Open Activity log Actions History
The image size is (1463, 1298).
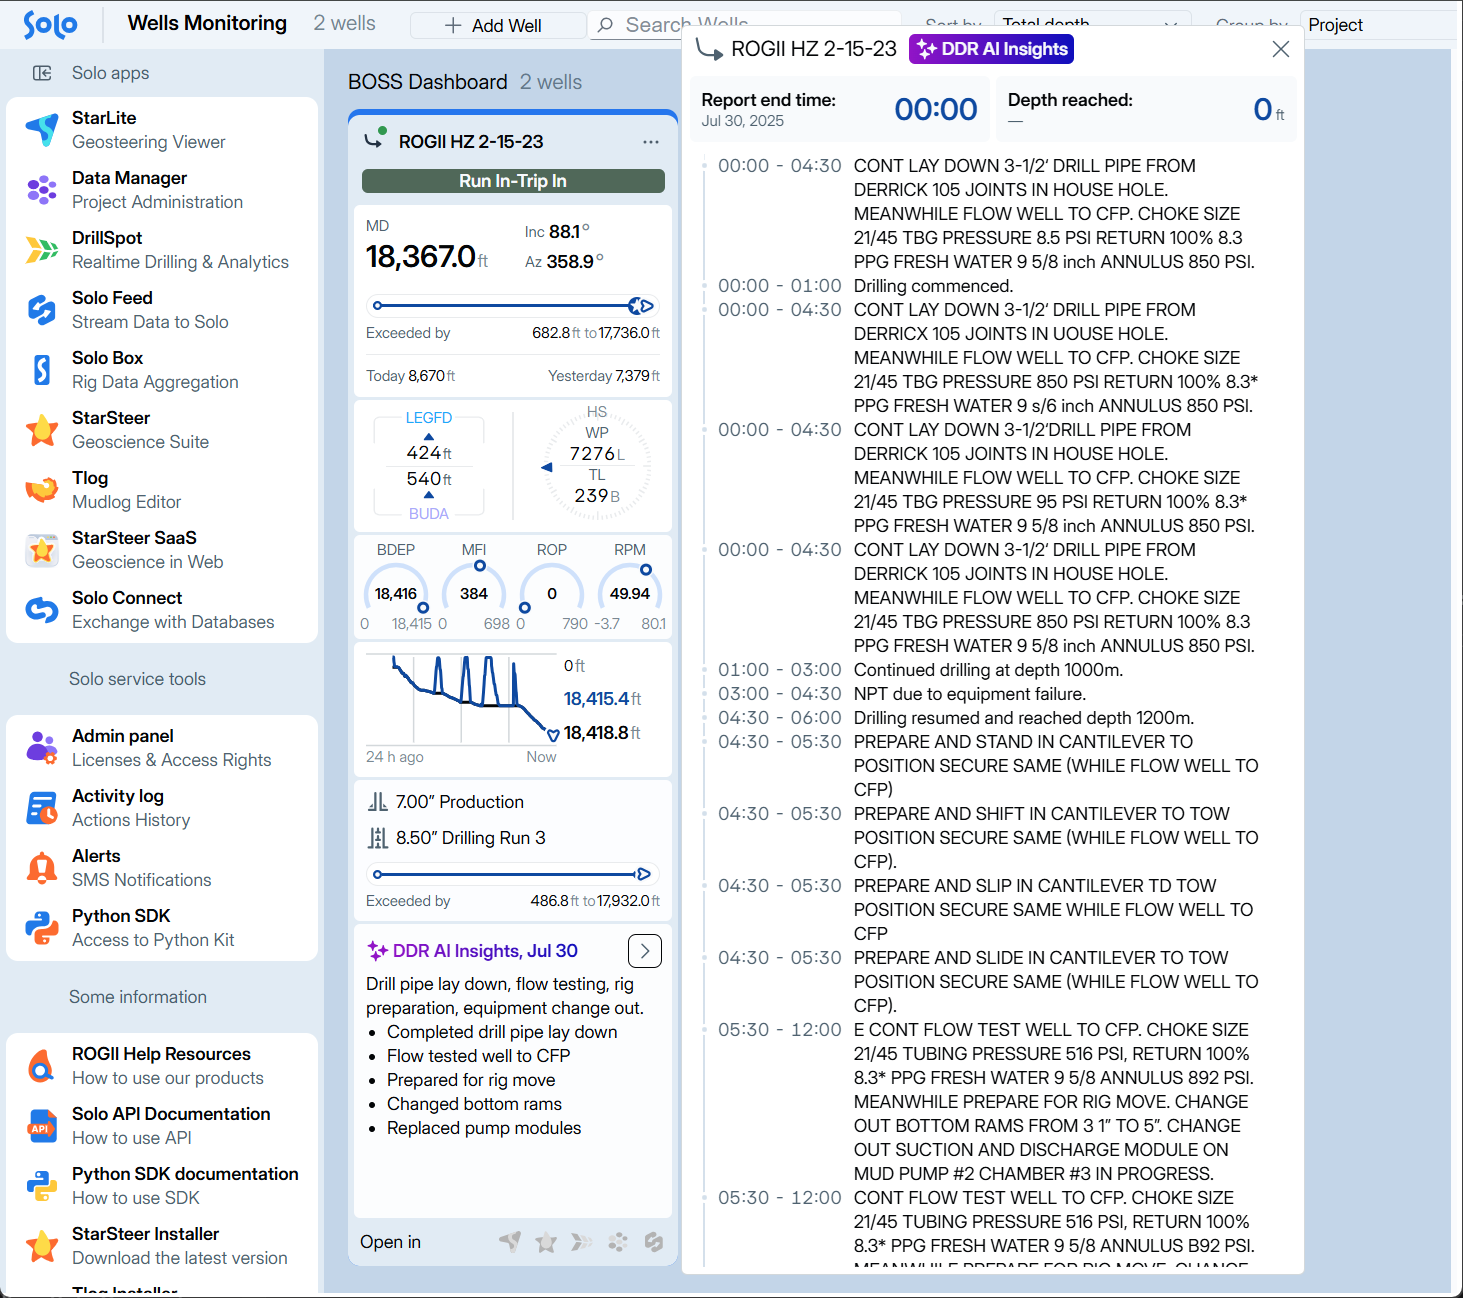pos(162,808)
